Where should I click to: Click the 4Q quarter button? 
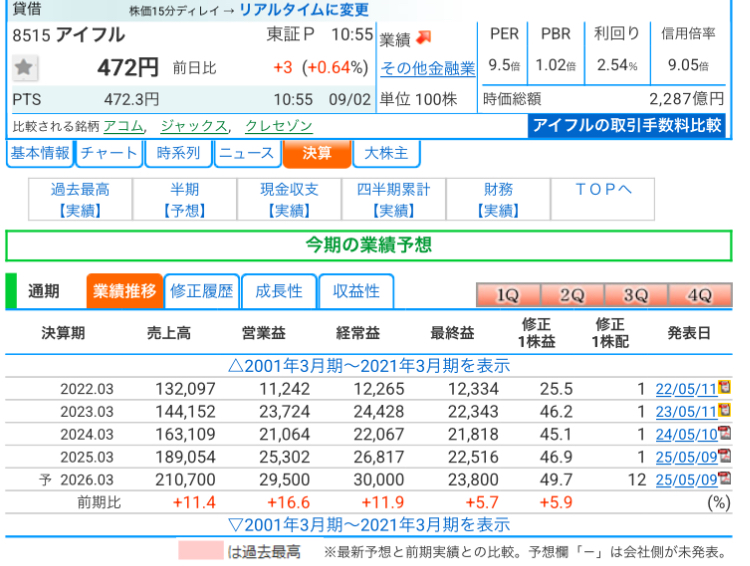(700, 295)
